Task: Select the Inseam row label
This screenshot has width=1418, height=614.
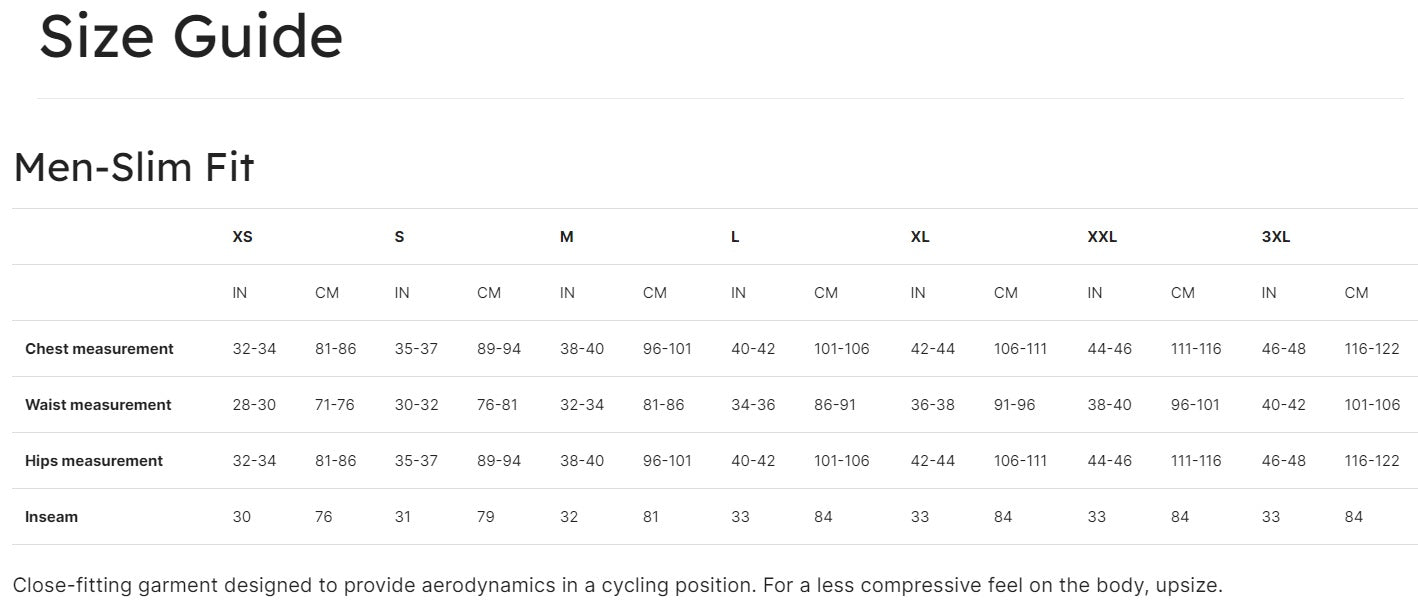Action: [x=51, y=517]
